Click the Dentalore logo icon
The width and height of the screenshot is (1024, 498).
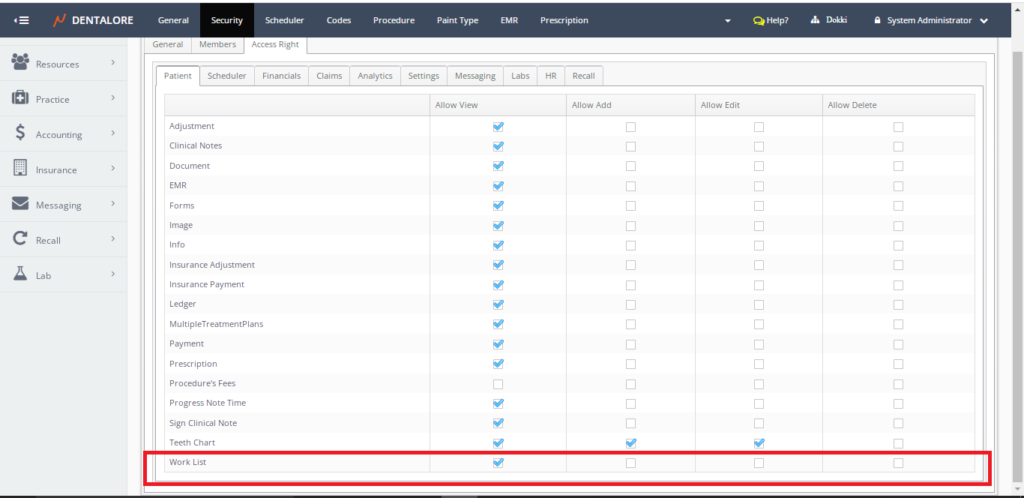point(60,20)
